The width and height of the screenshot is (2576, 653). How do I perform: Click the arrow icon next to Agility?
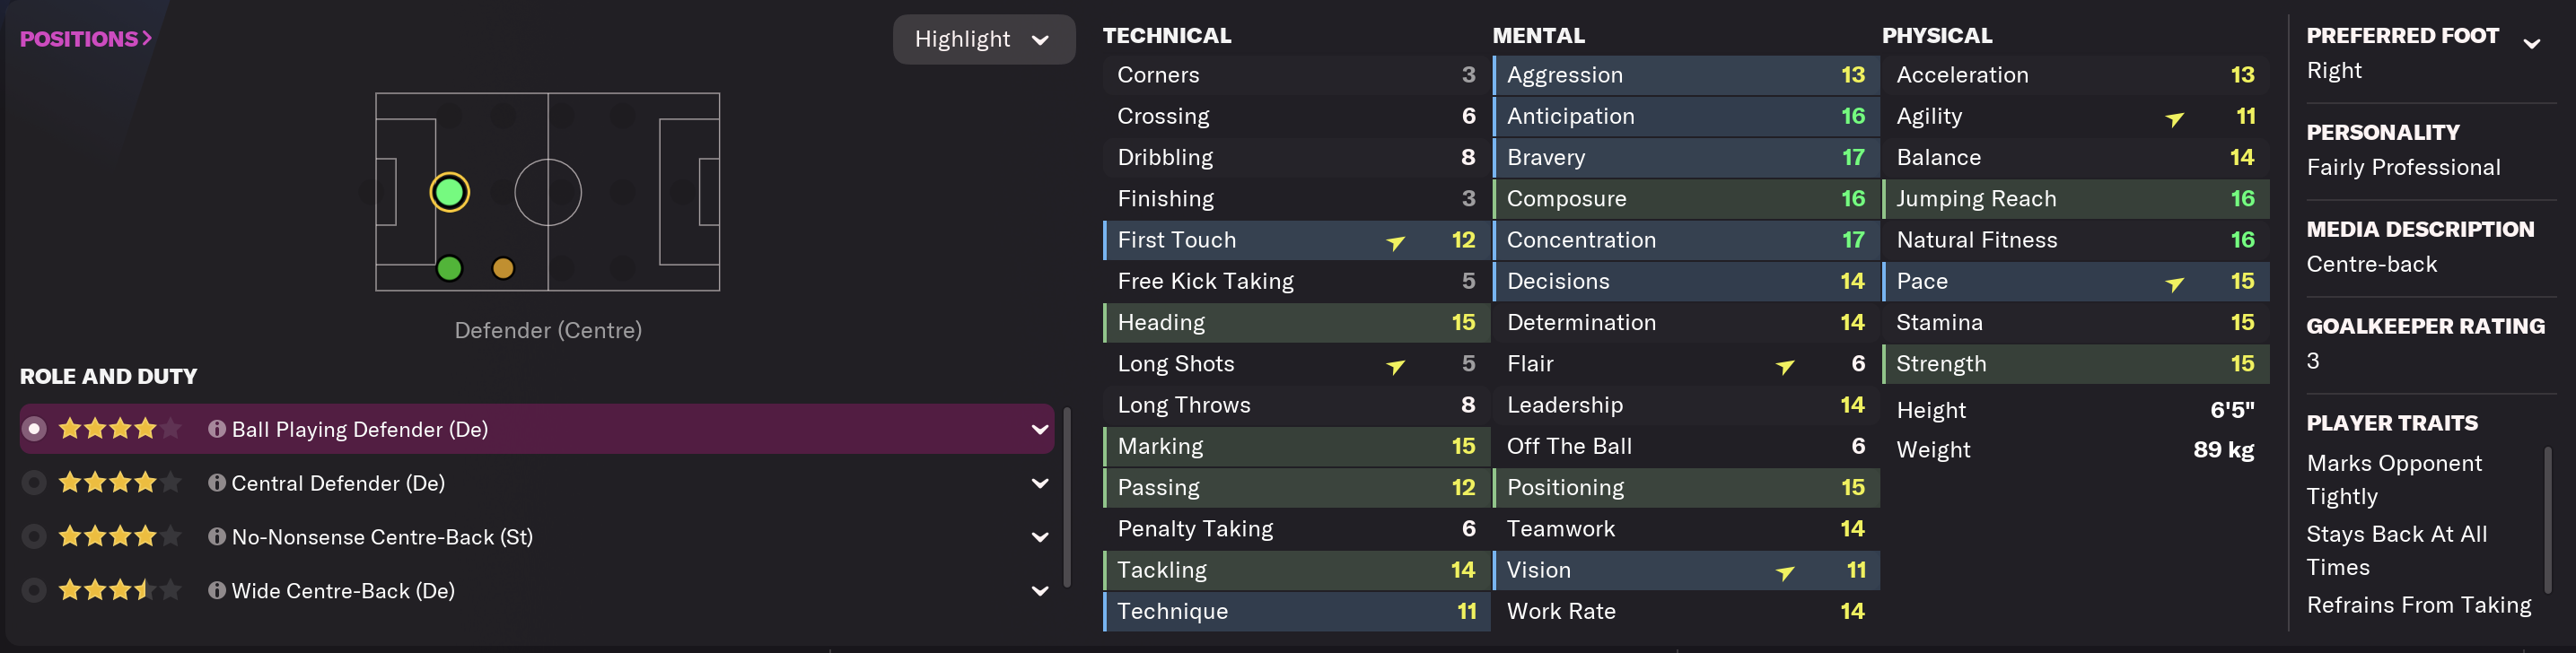click(2174, 118)
